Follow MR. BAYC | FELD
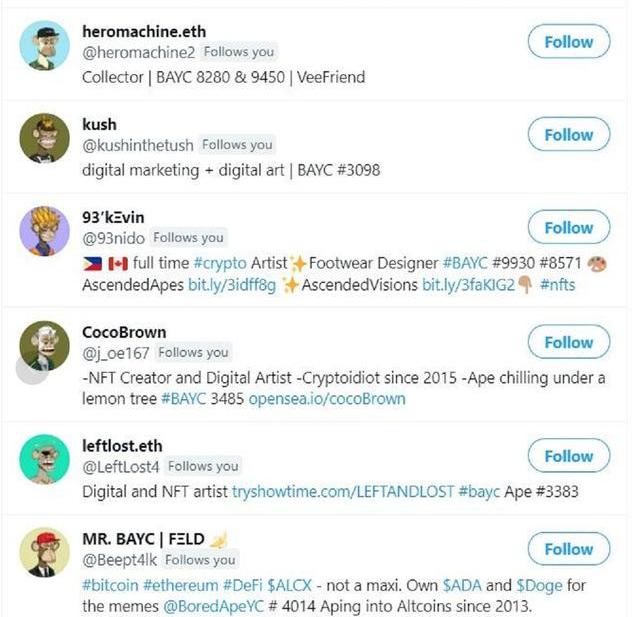 pos(568,549)
